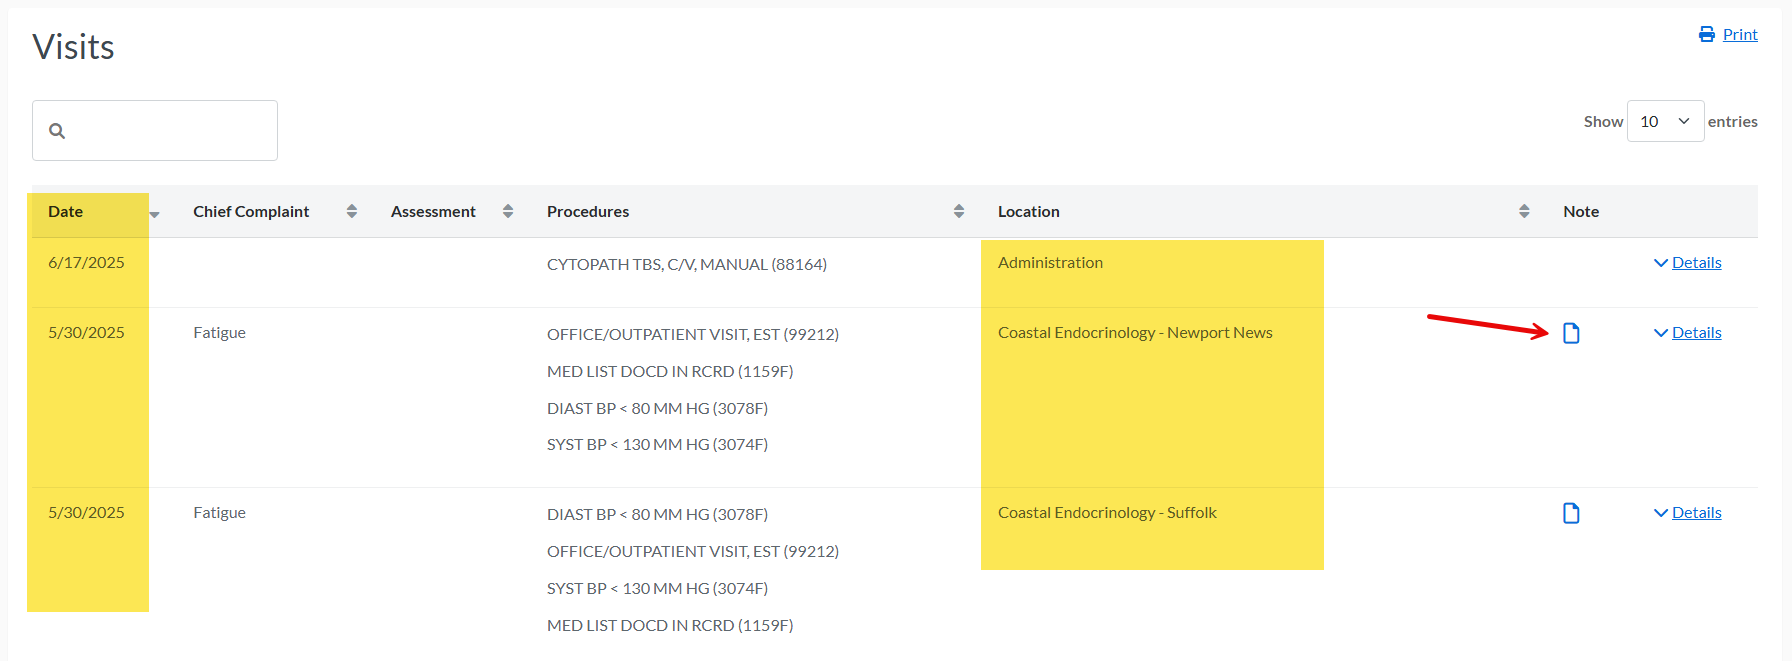Focus the visits search input field
Viewport: 1792px width, 661px height.
click(155, 130)
